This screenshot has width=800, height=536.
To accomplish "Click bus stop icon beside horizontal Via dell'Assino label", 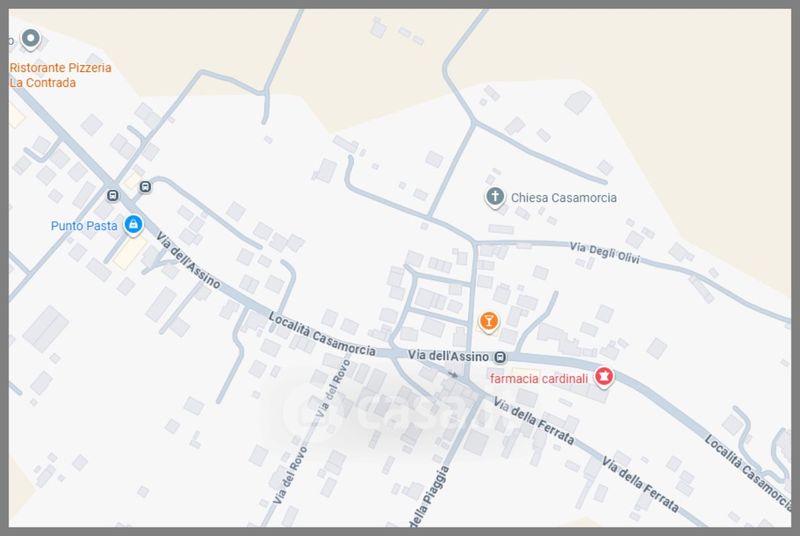I will click(500, 357).
